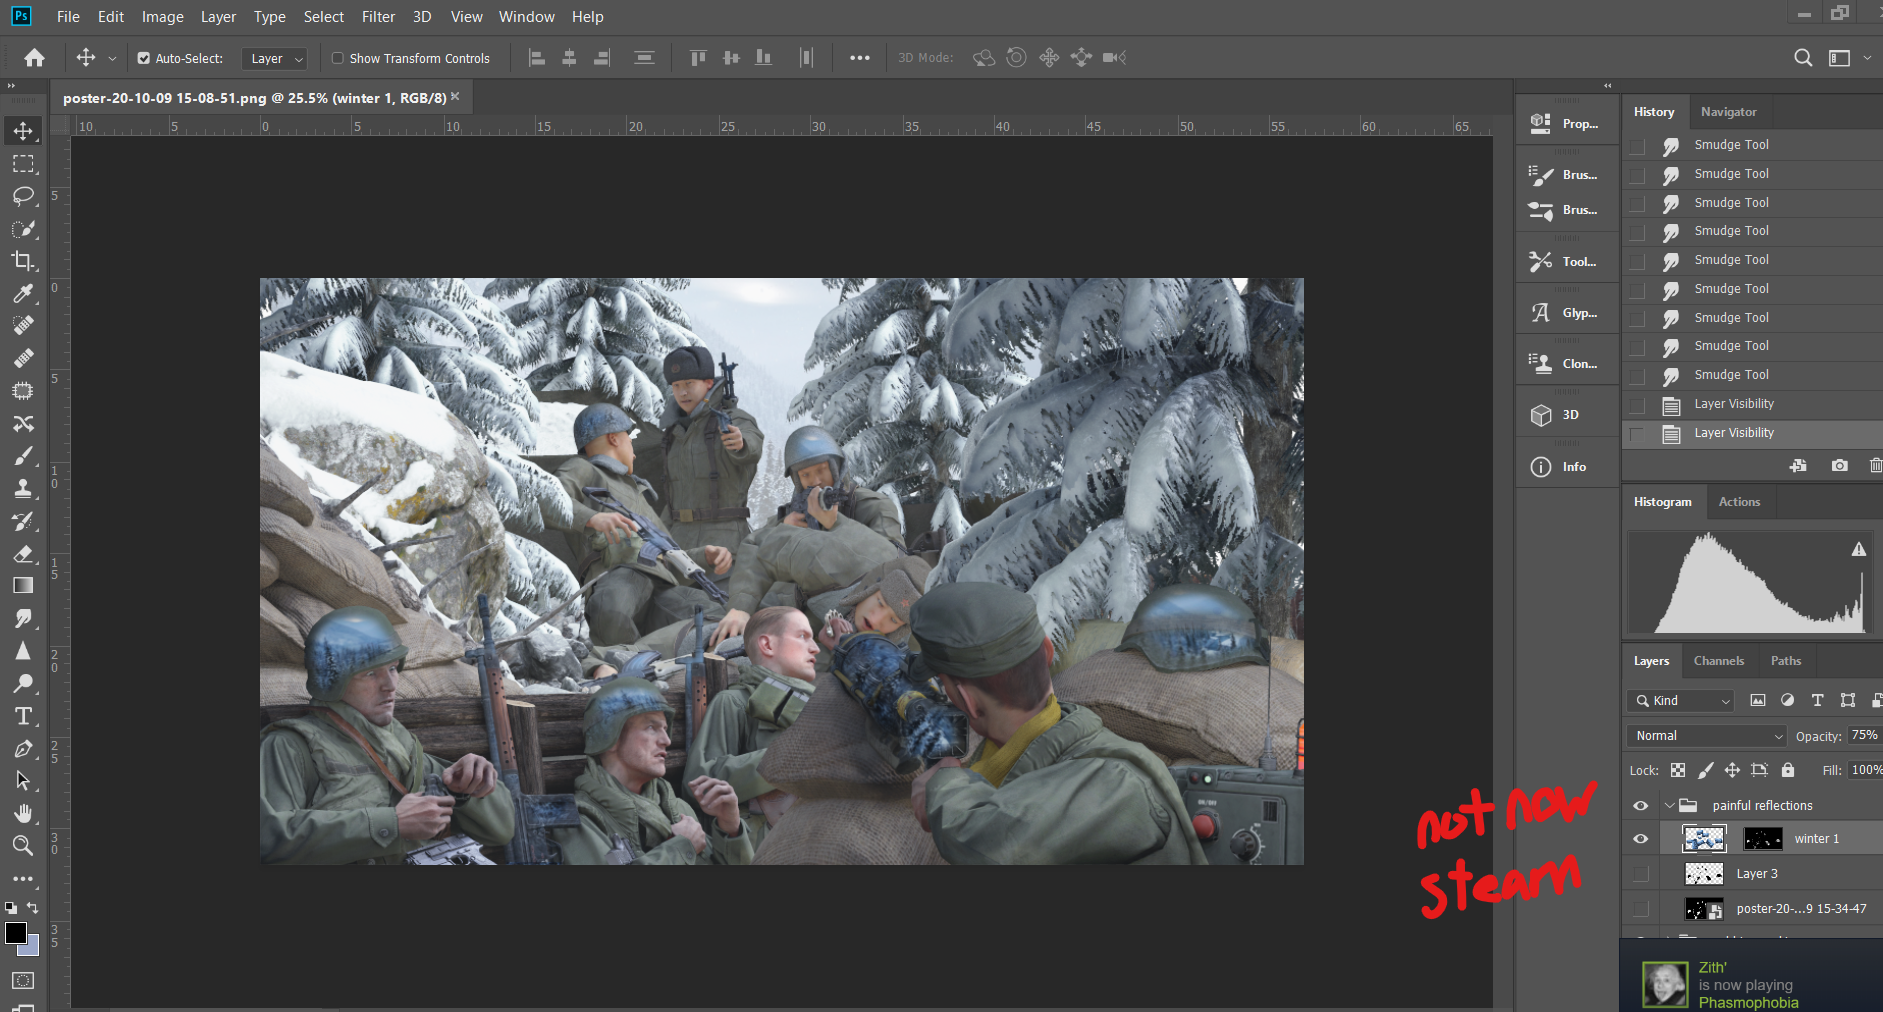Open the Image menu

[162, 17]
